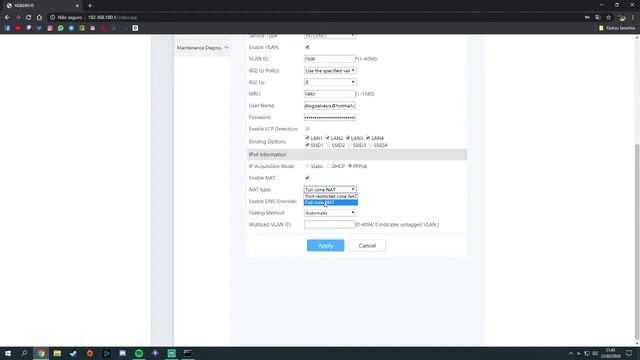Click the Password input field
Viewport: 640px width, 360px height.
329,117
